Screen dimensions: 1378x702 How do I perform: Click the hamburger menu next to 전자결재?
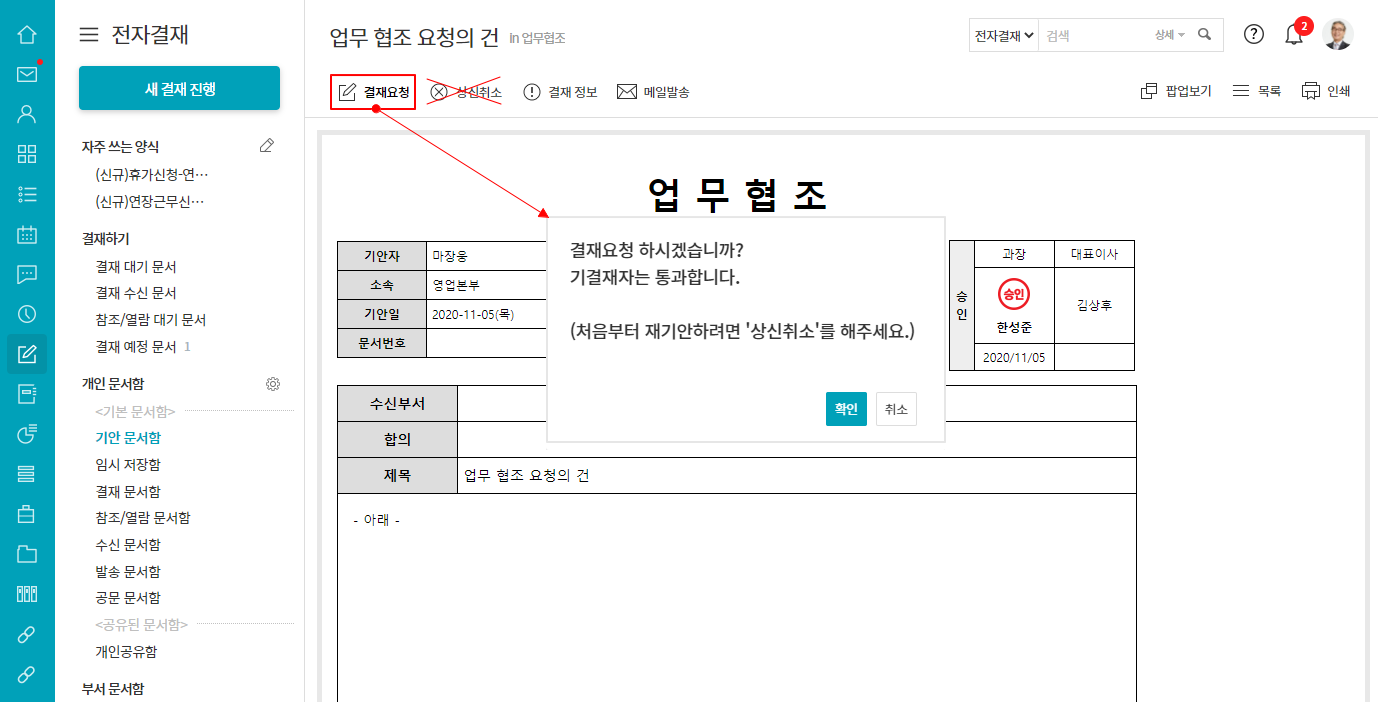89,35
